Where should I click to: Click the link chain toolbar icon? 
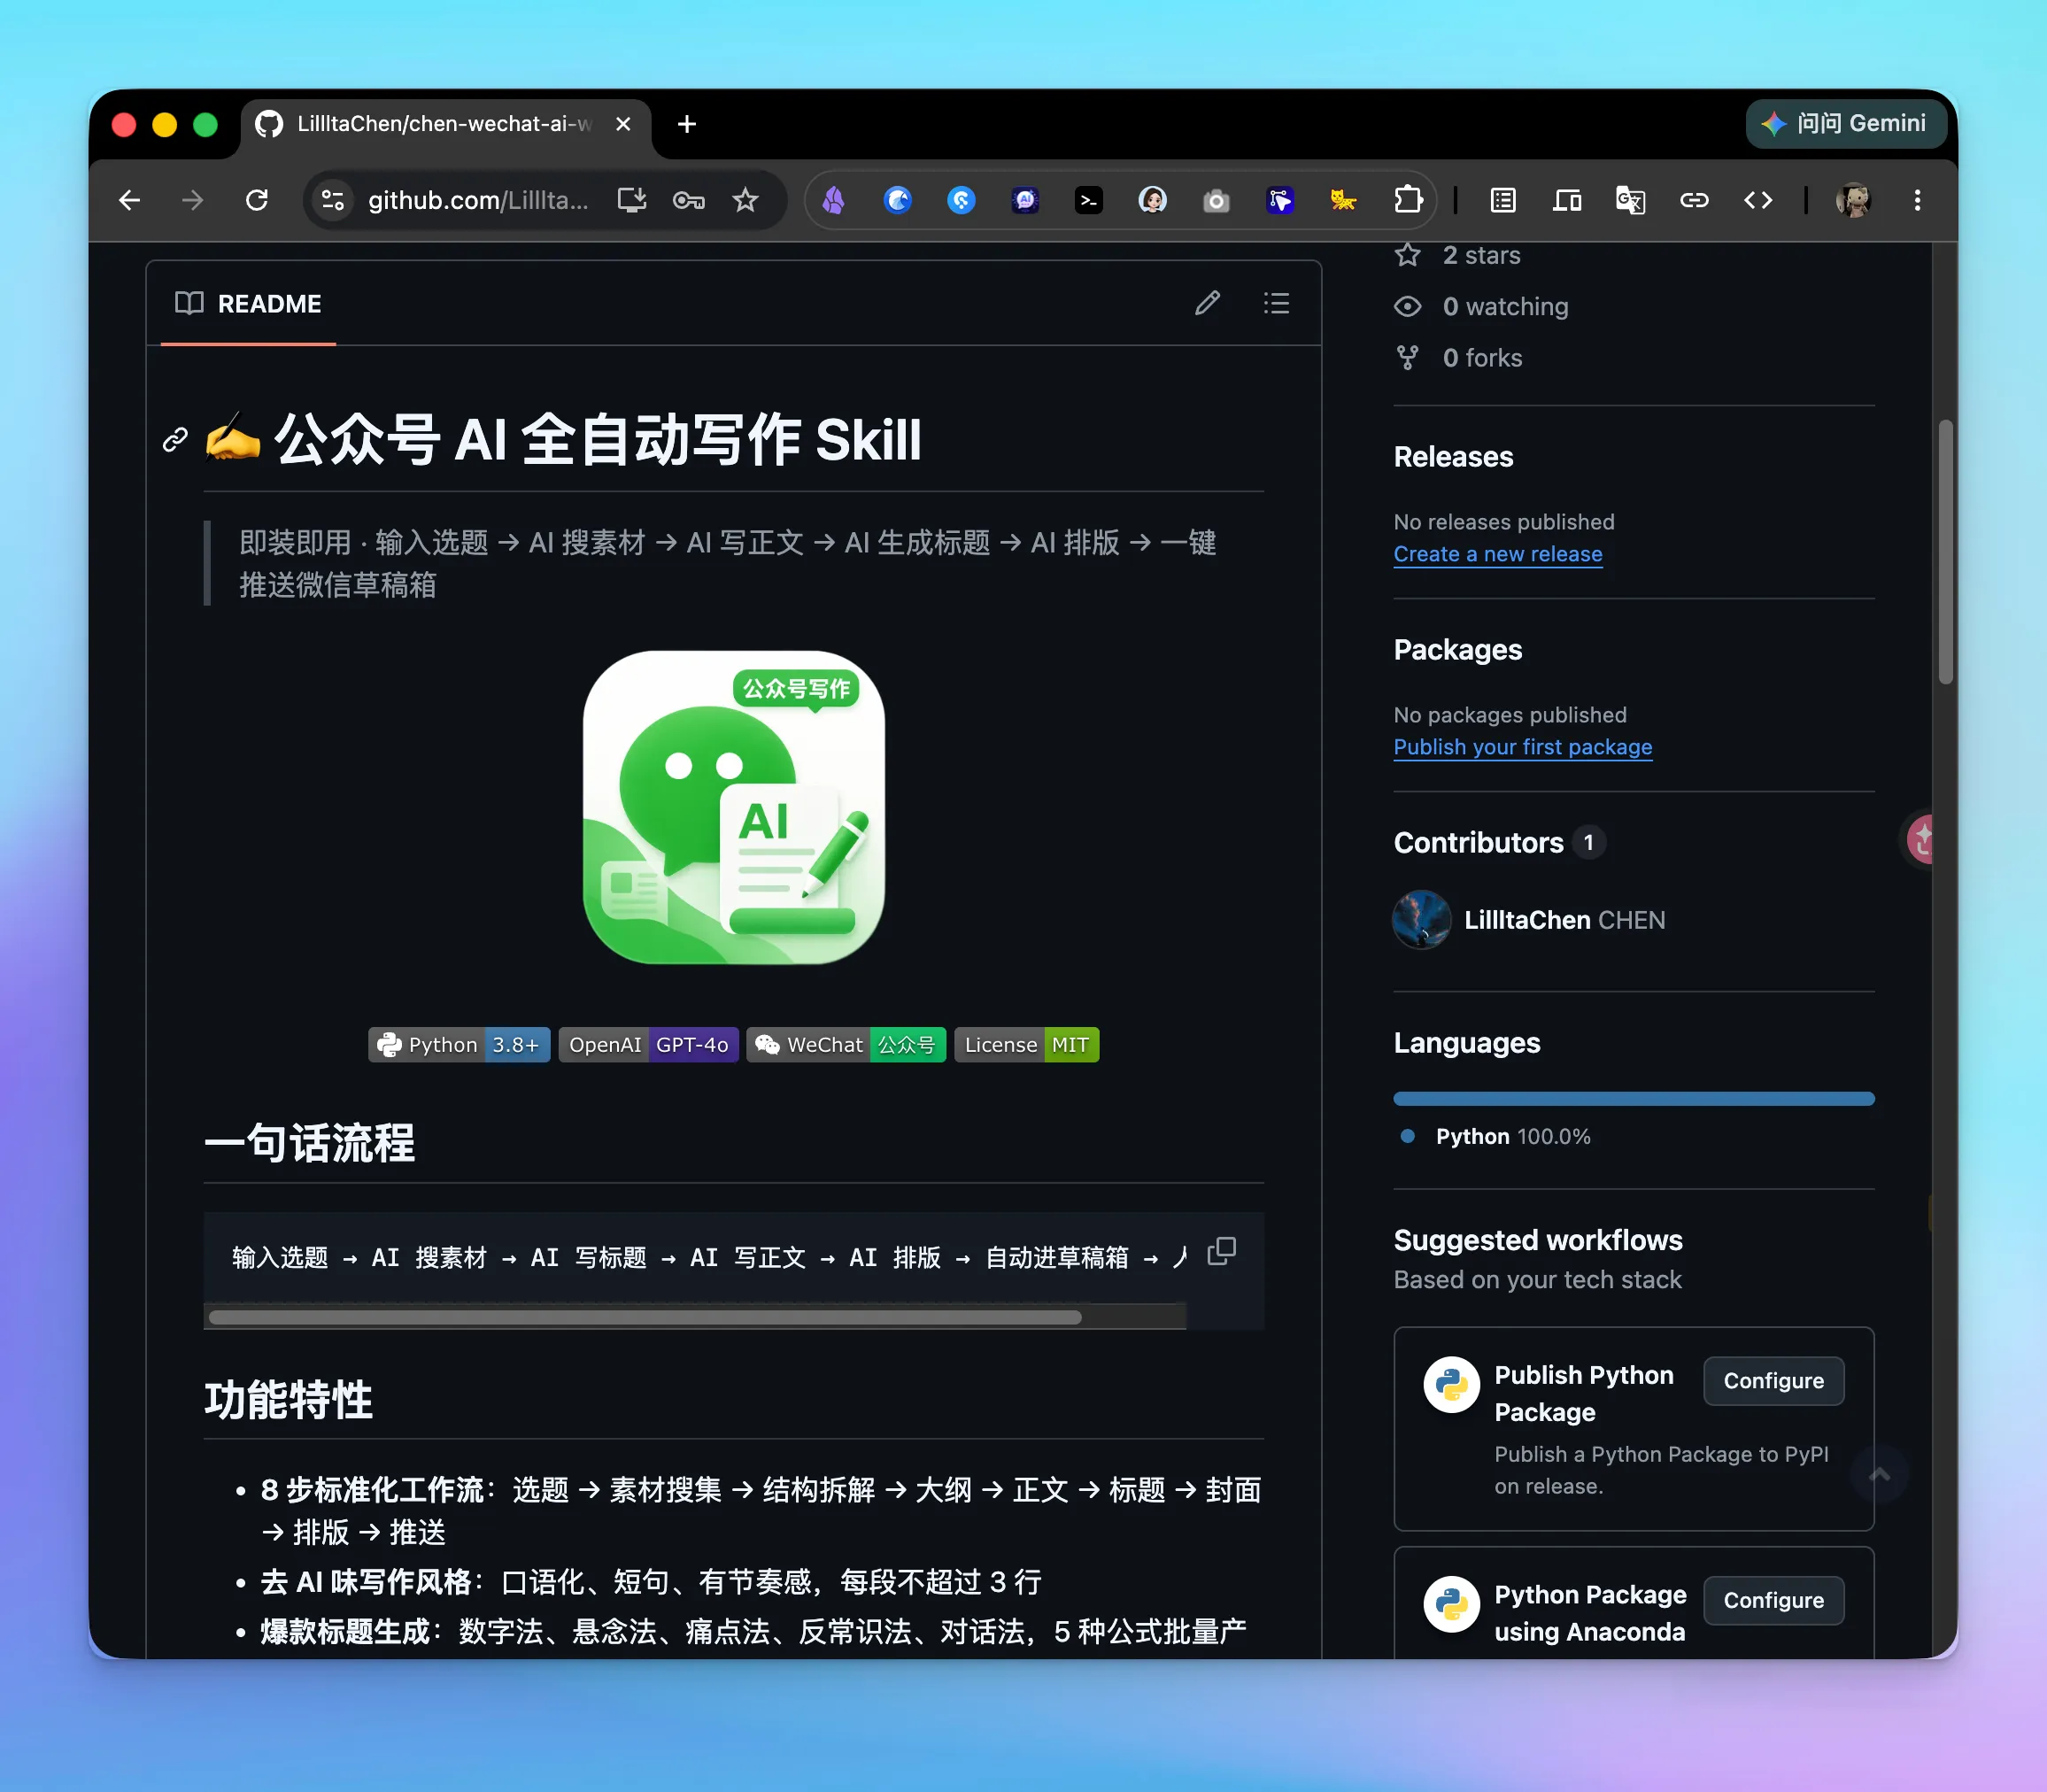1693,200
